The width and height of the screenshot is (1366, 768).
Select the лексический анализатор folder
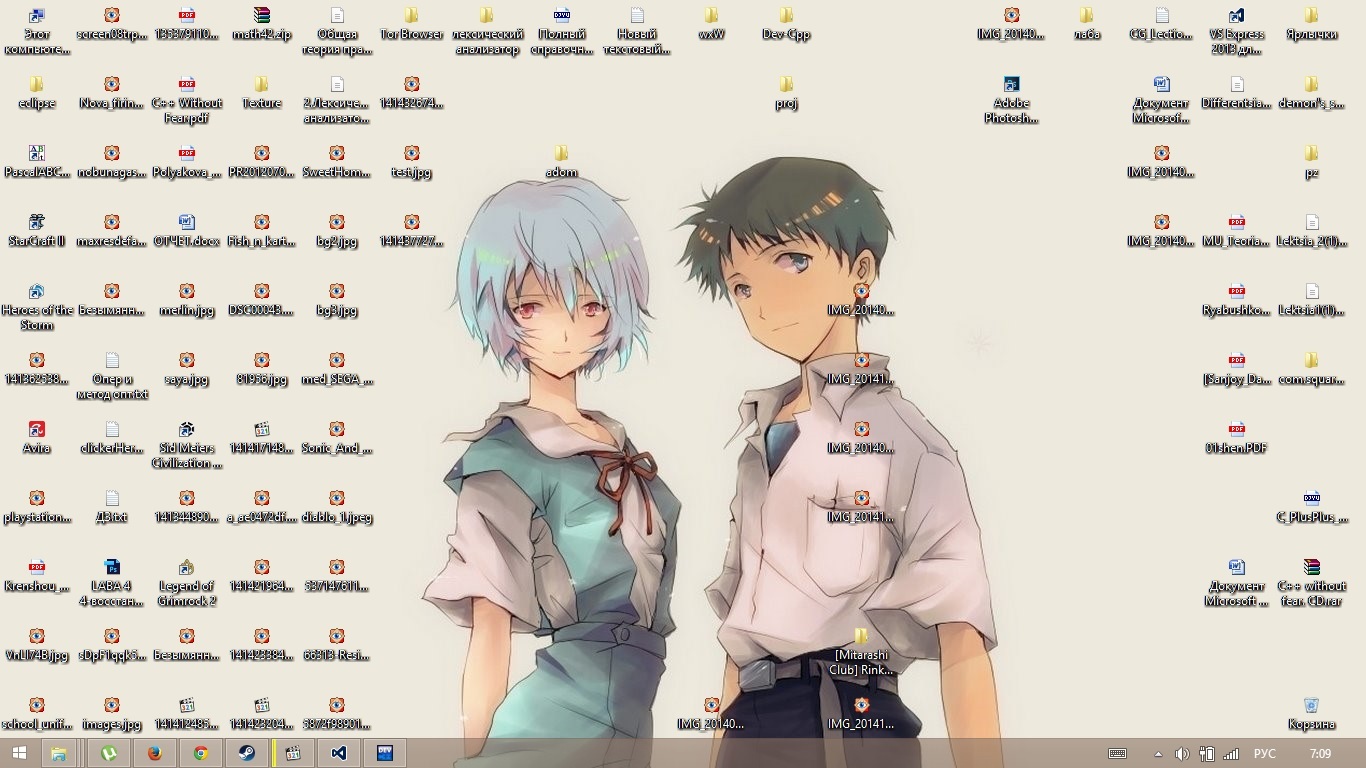486,31
